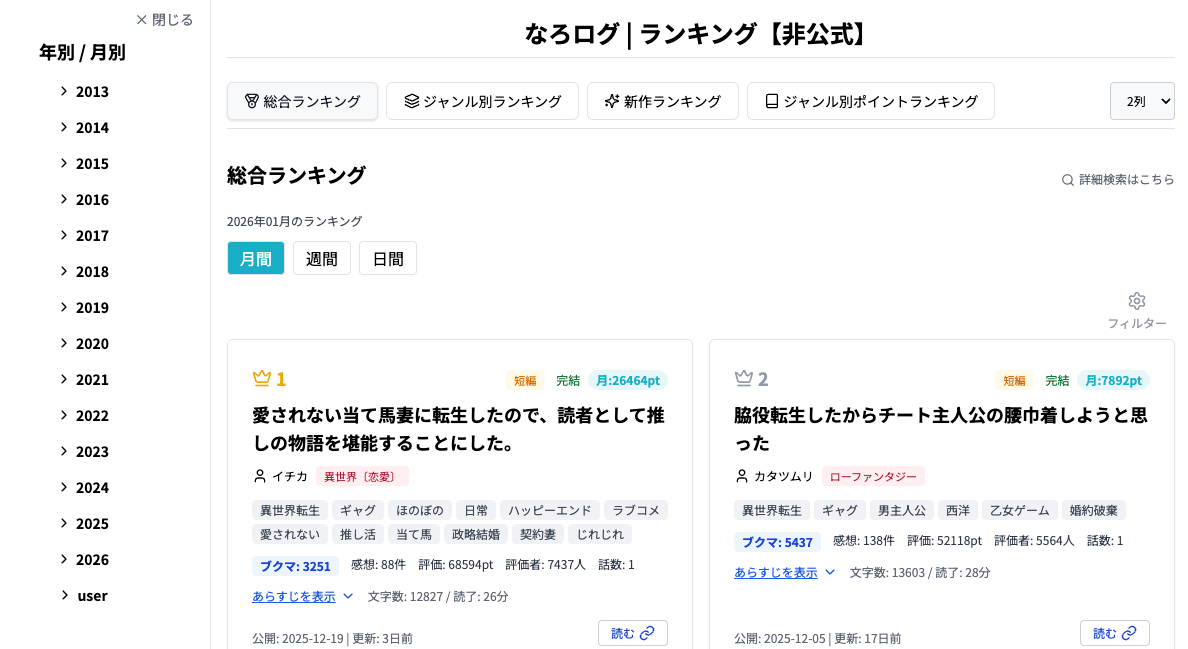Click the crown icon on rank 2 card
This screenshot has width=1188, height=649.
pyautogui.click(x=743, y=378)
